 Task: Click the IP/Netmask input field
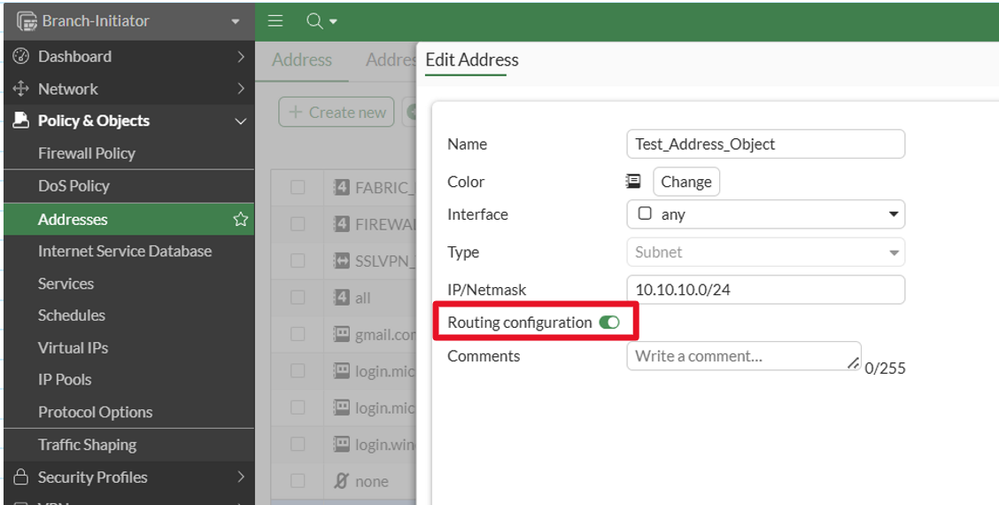tap(765, 290)
